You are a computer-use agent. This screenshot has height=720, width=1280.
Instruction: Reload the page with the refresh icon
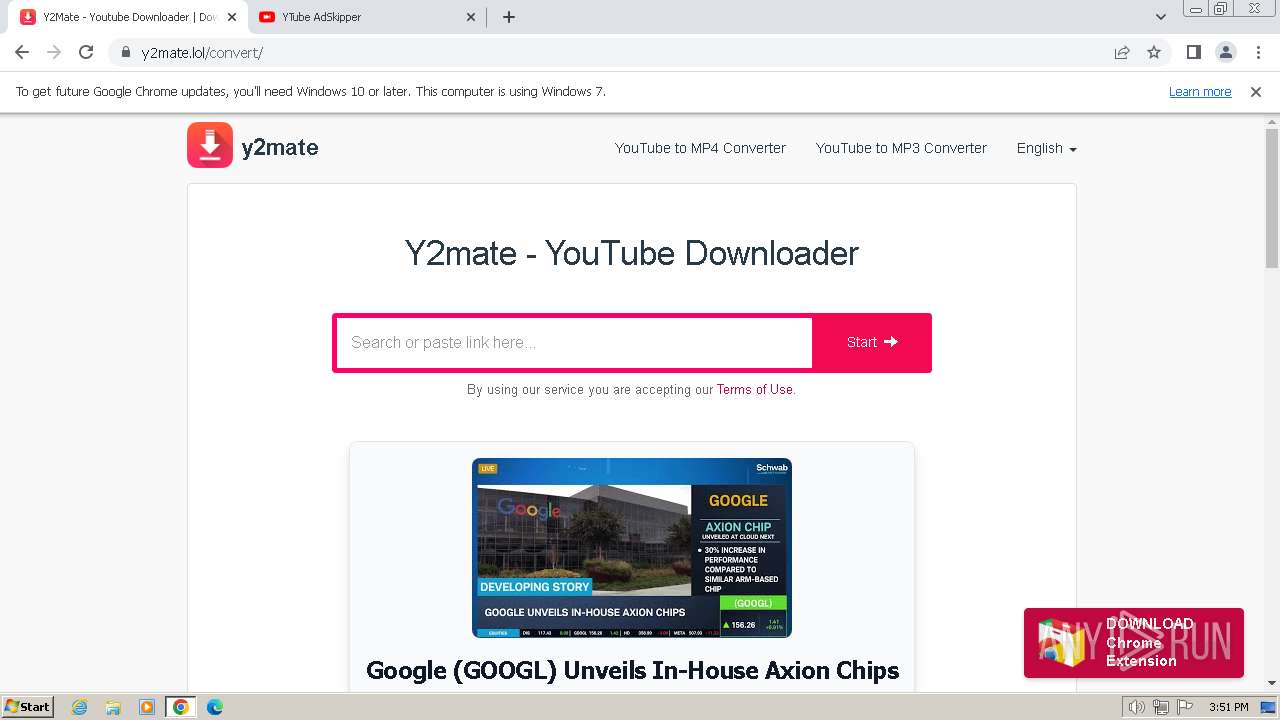coord(86,52)
